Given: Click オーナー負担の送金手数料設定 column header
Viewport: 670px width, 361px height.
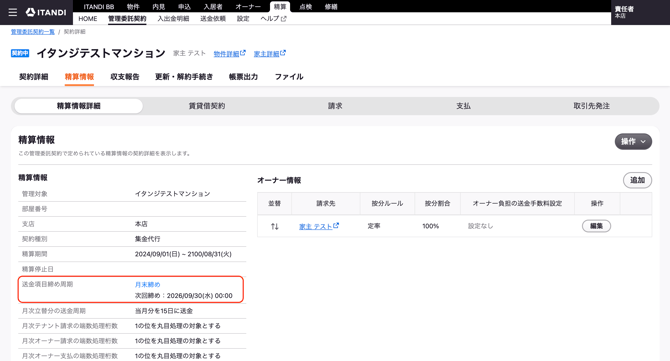Looking at the screenshot, I should pos(517,203).
